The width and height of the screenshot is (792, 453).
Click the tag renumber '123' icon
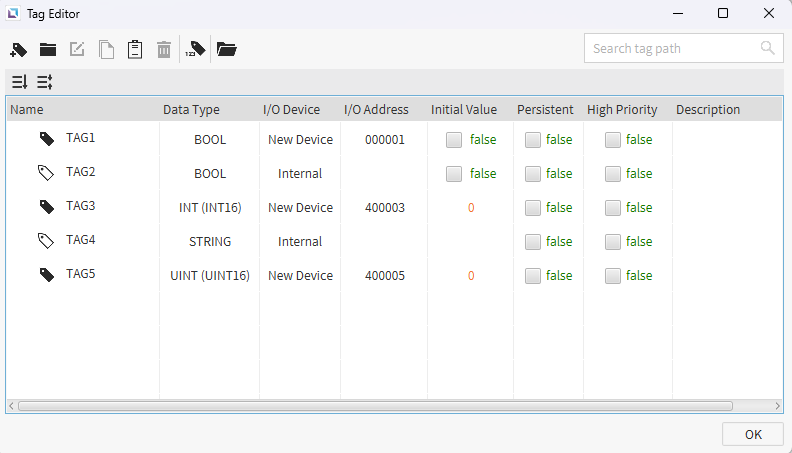196,49
